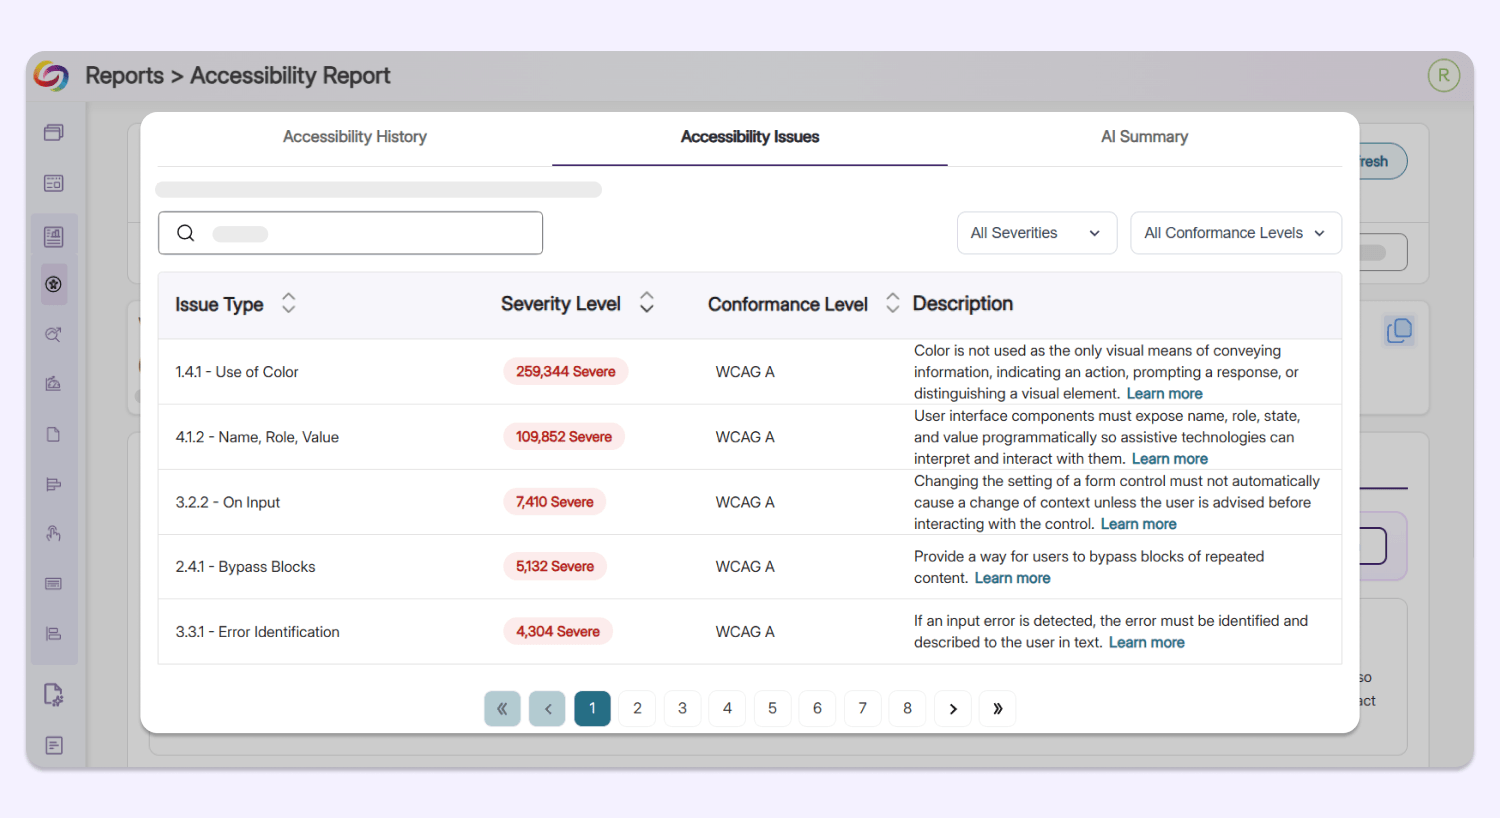Sort by Issue Type column arrows
The height and width of the screenshot is (818, 1500).
coord(288,303)
